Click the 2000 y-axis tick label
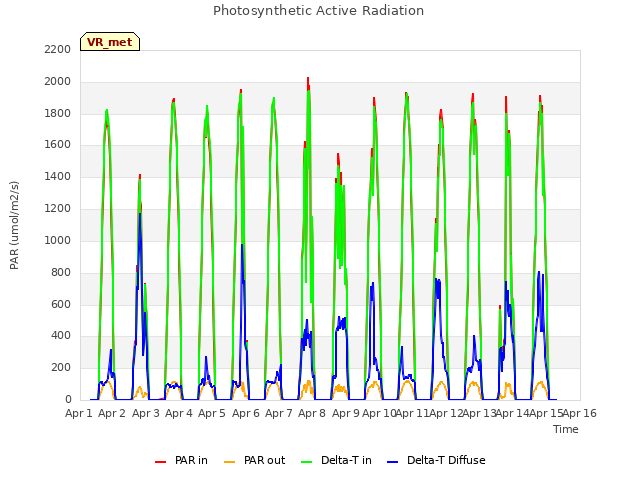This screenshot has height=480, width=640. coord(58,82)
